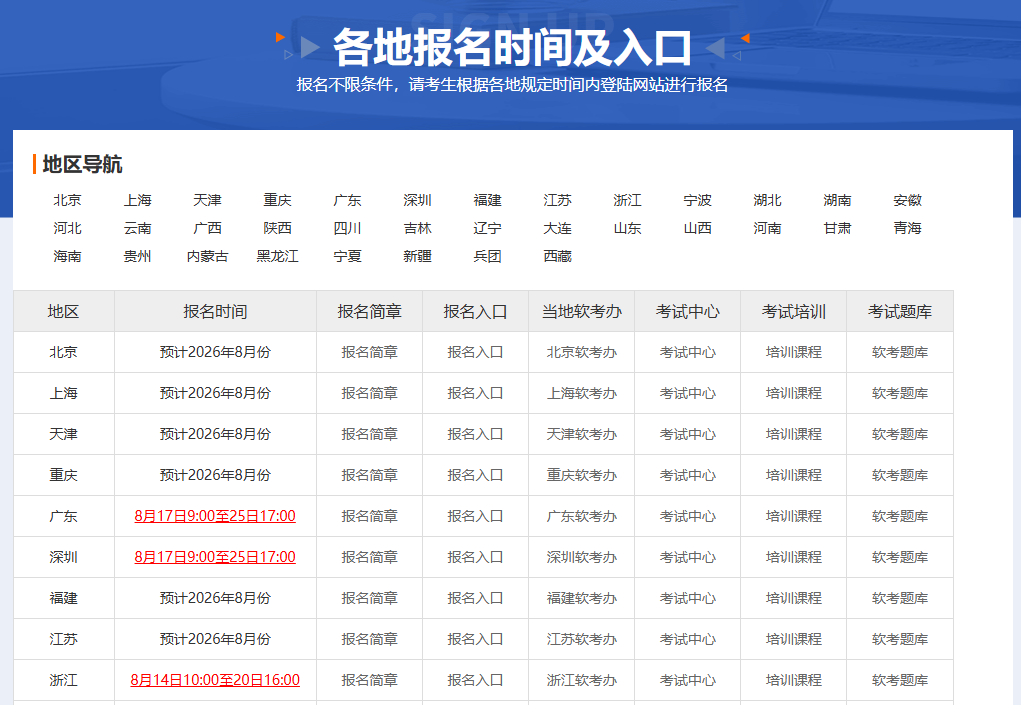The height and width of the screenshot is (705, 1021).
Task: Visit 北京软考办 link
Action: click(x=581, y=352)
